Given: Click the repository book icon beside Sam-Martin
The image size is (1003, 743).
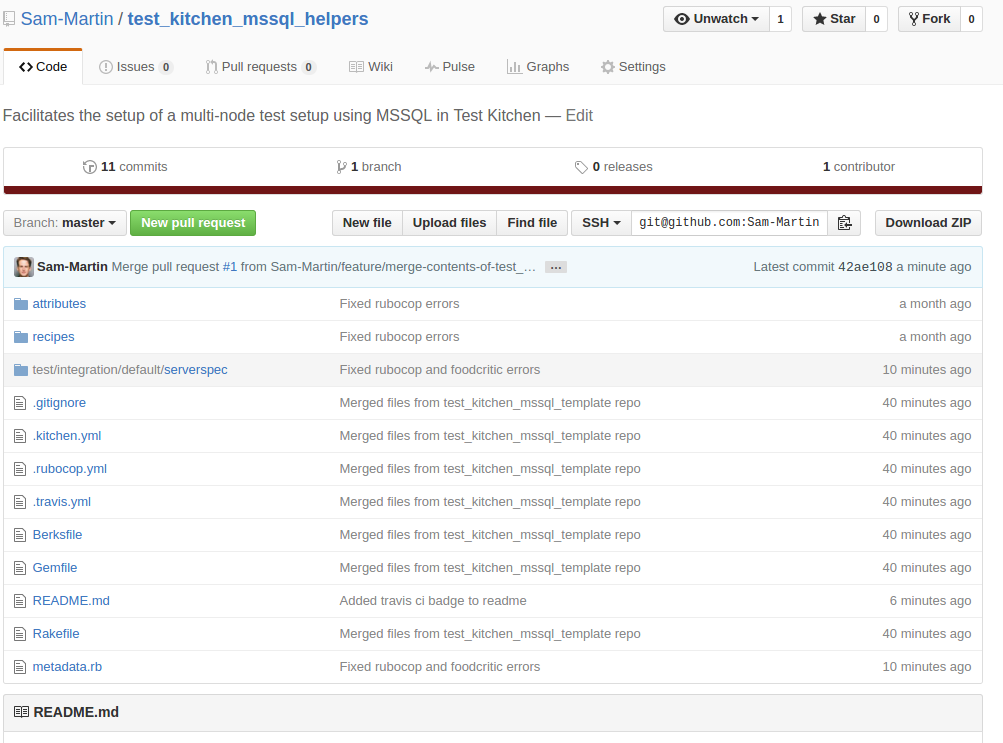Looking at the screenshot, I should click(9, 19).
